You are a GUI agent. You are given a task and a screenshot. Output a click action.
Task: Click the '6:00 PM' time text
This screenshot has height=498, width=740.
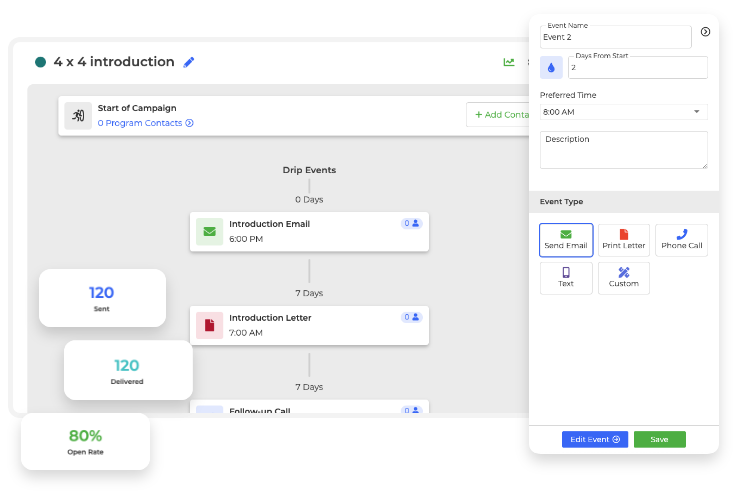pos(246,239)
